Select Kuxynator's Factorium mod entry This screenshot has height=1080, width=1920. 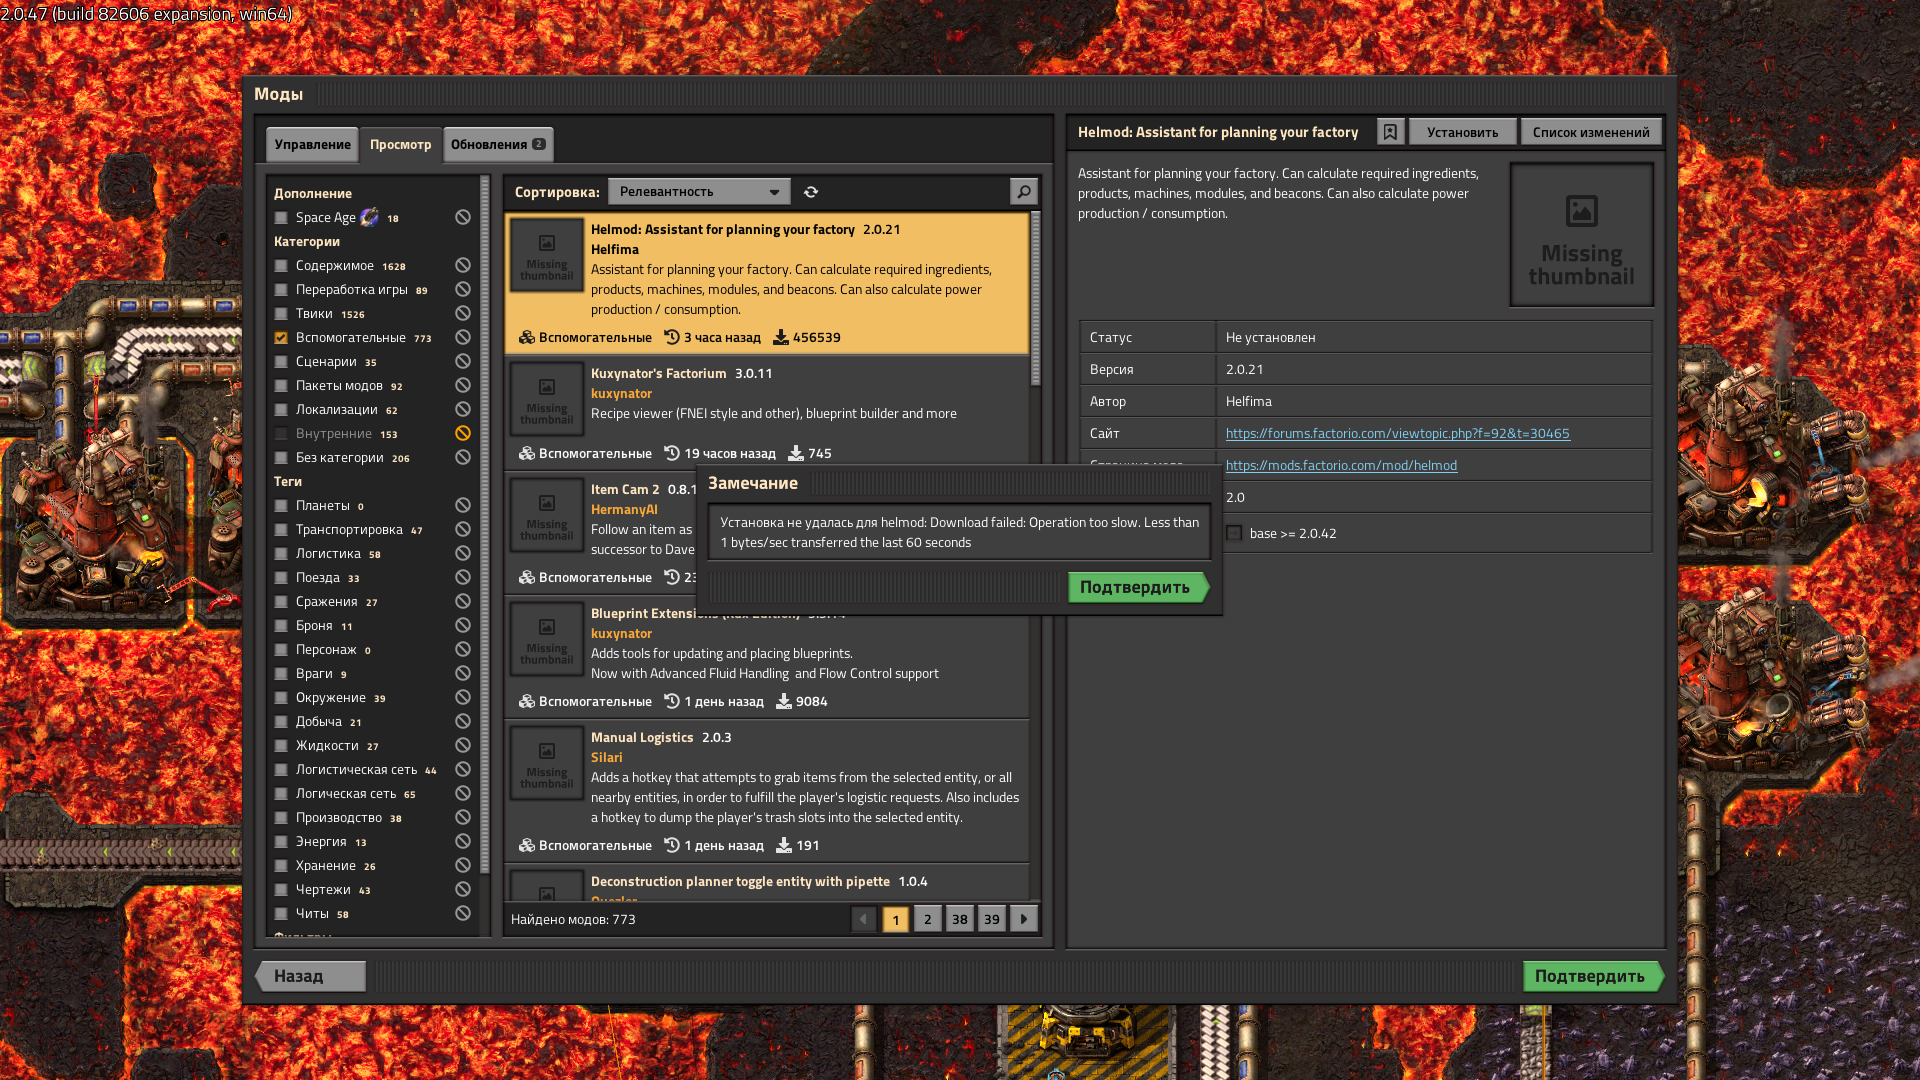767,413
